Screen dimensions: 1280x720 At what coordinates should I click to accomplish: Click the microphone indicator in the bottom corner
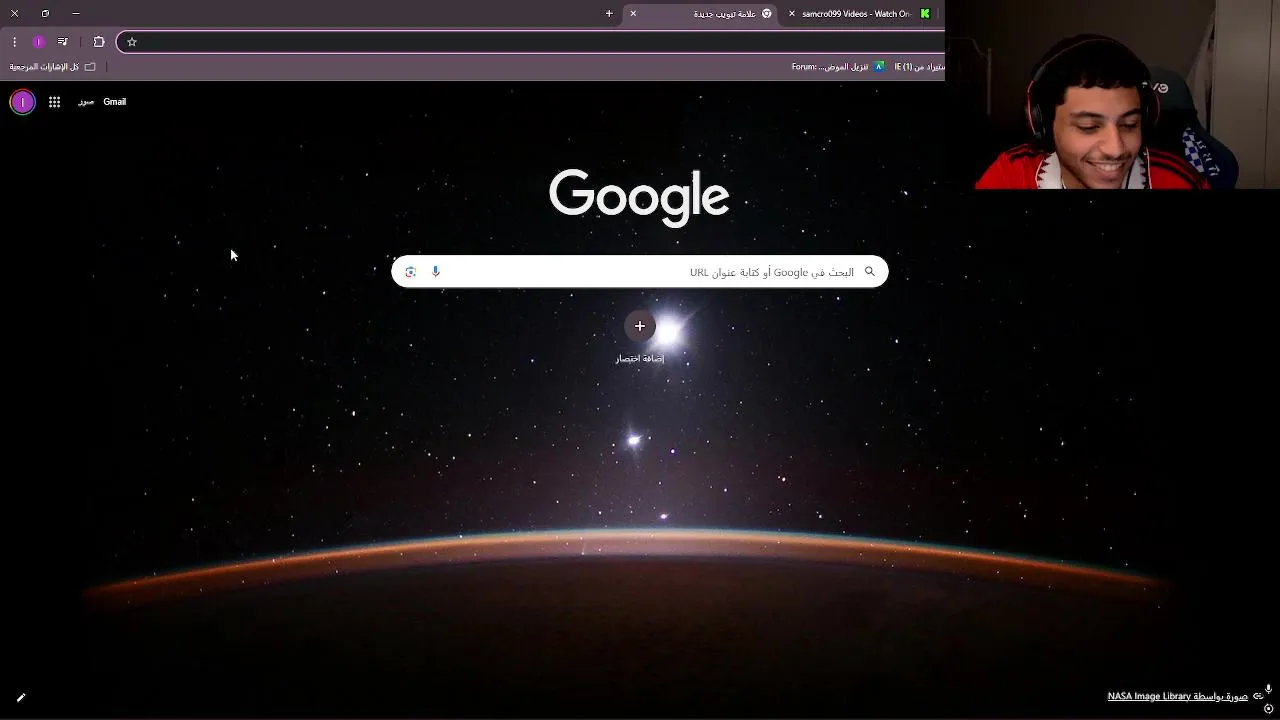1269,689
